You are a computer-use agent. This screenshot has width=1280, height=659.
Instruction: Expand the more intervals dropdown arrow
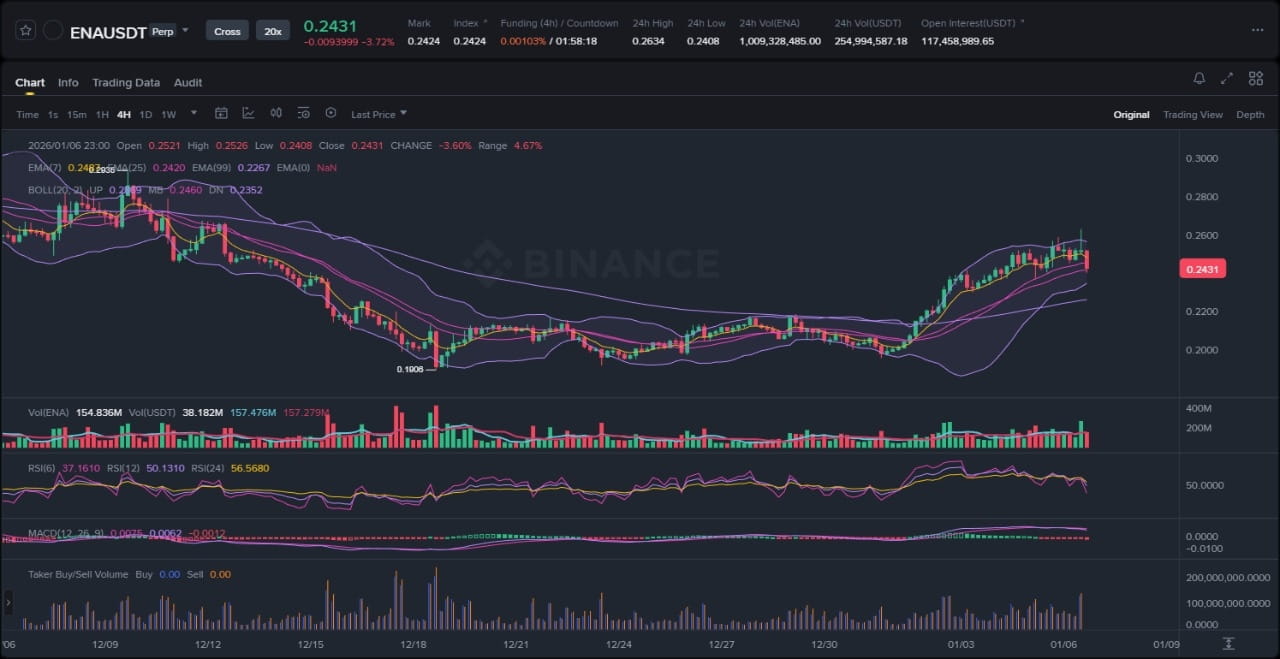[x=194, y=114]
